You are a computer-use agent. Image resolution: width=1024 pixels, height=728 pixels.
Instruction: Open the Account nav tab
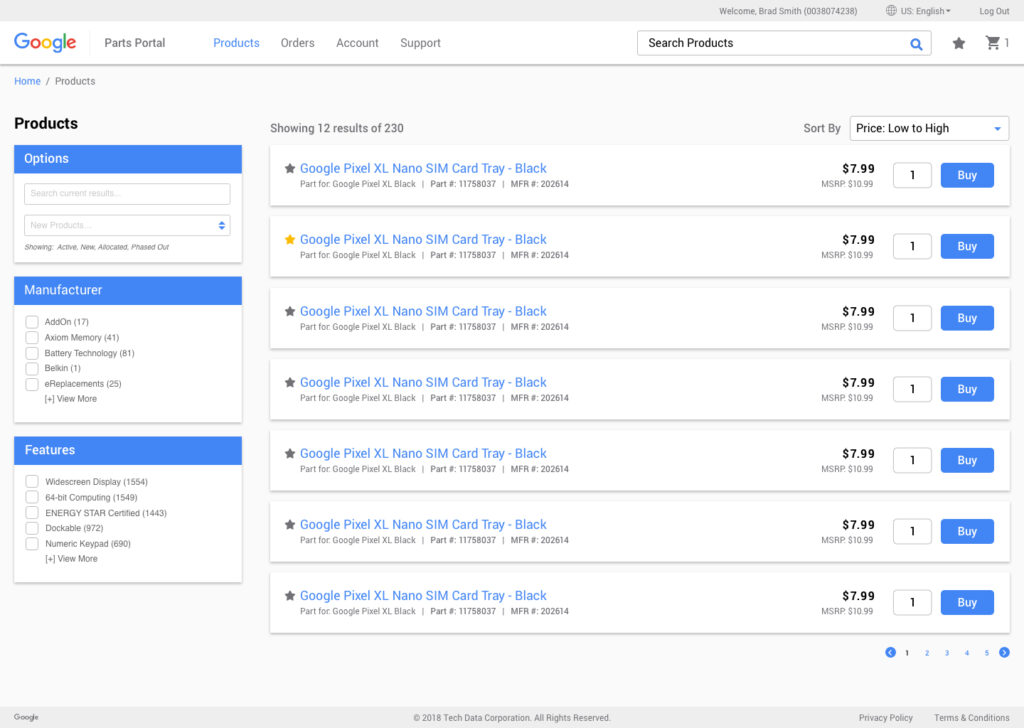(x=357, y=43)
